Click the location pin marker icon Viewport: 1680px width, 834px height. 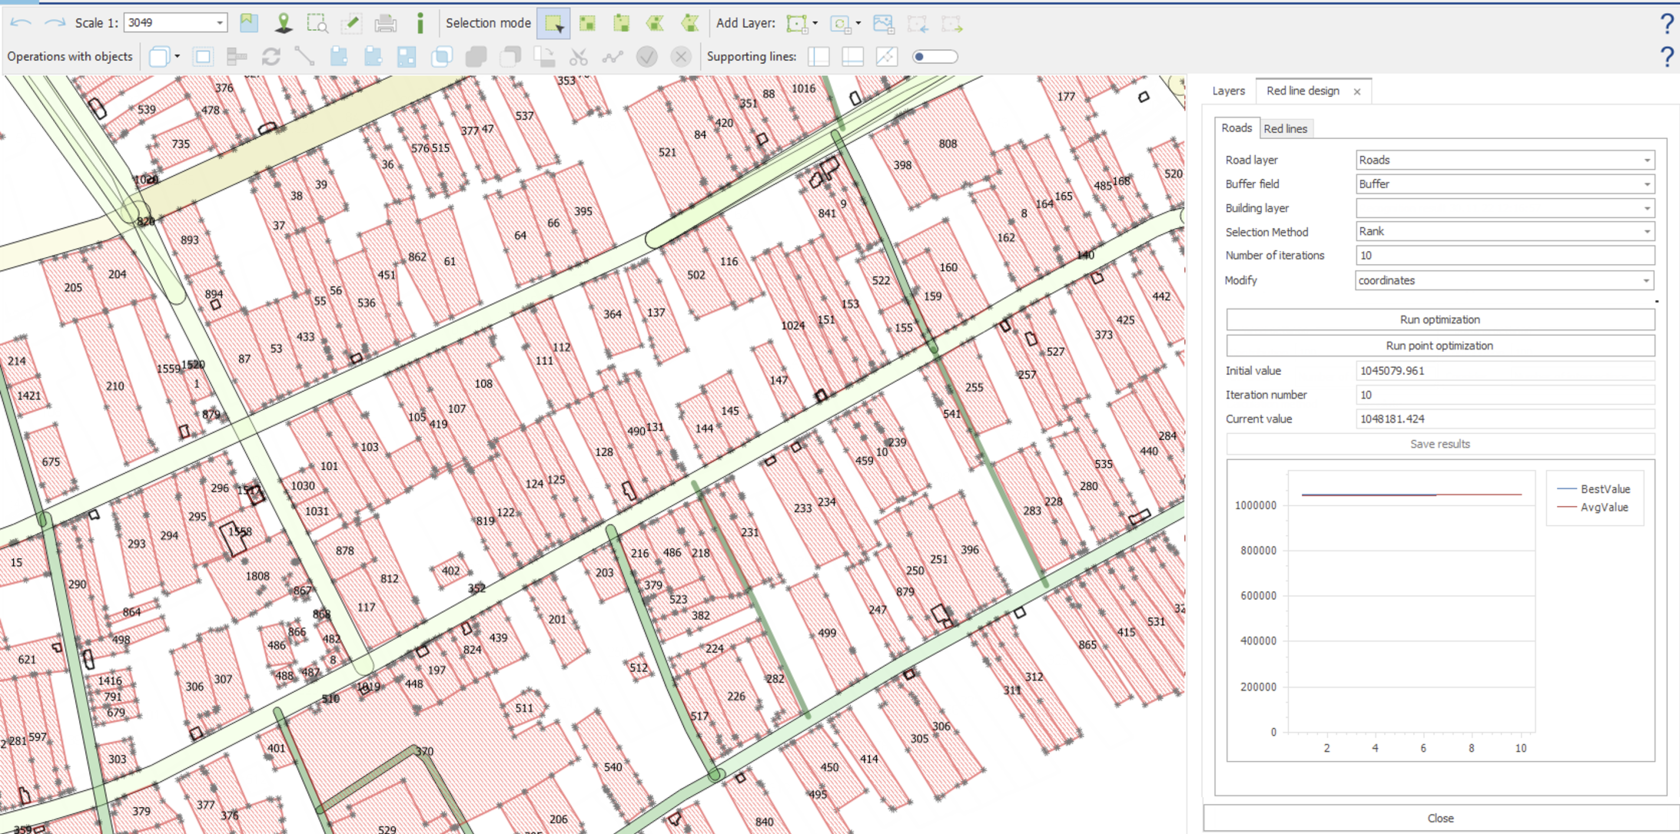(284, 22)
